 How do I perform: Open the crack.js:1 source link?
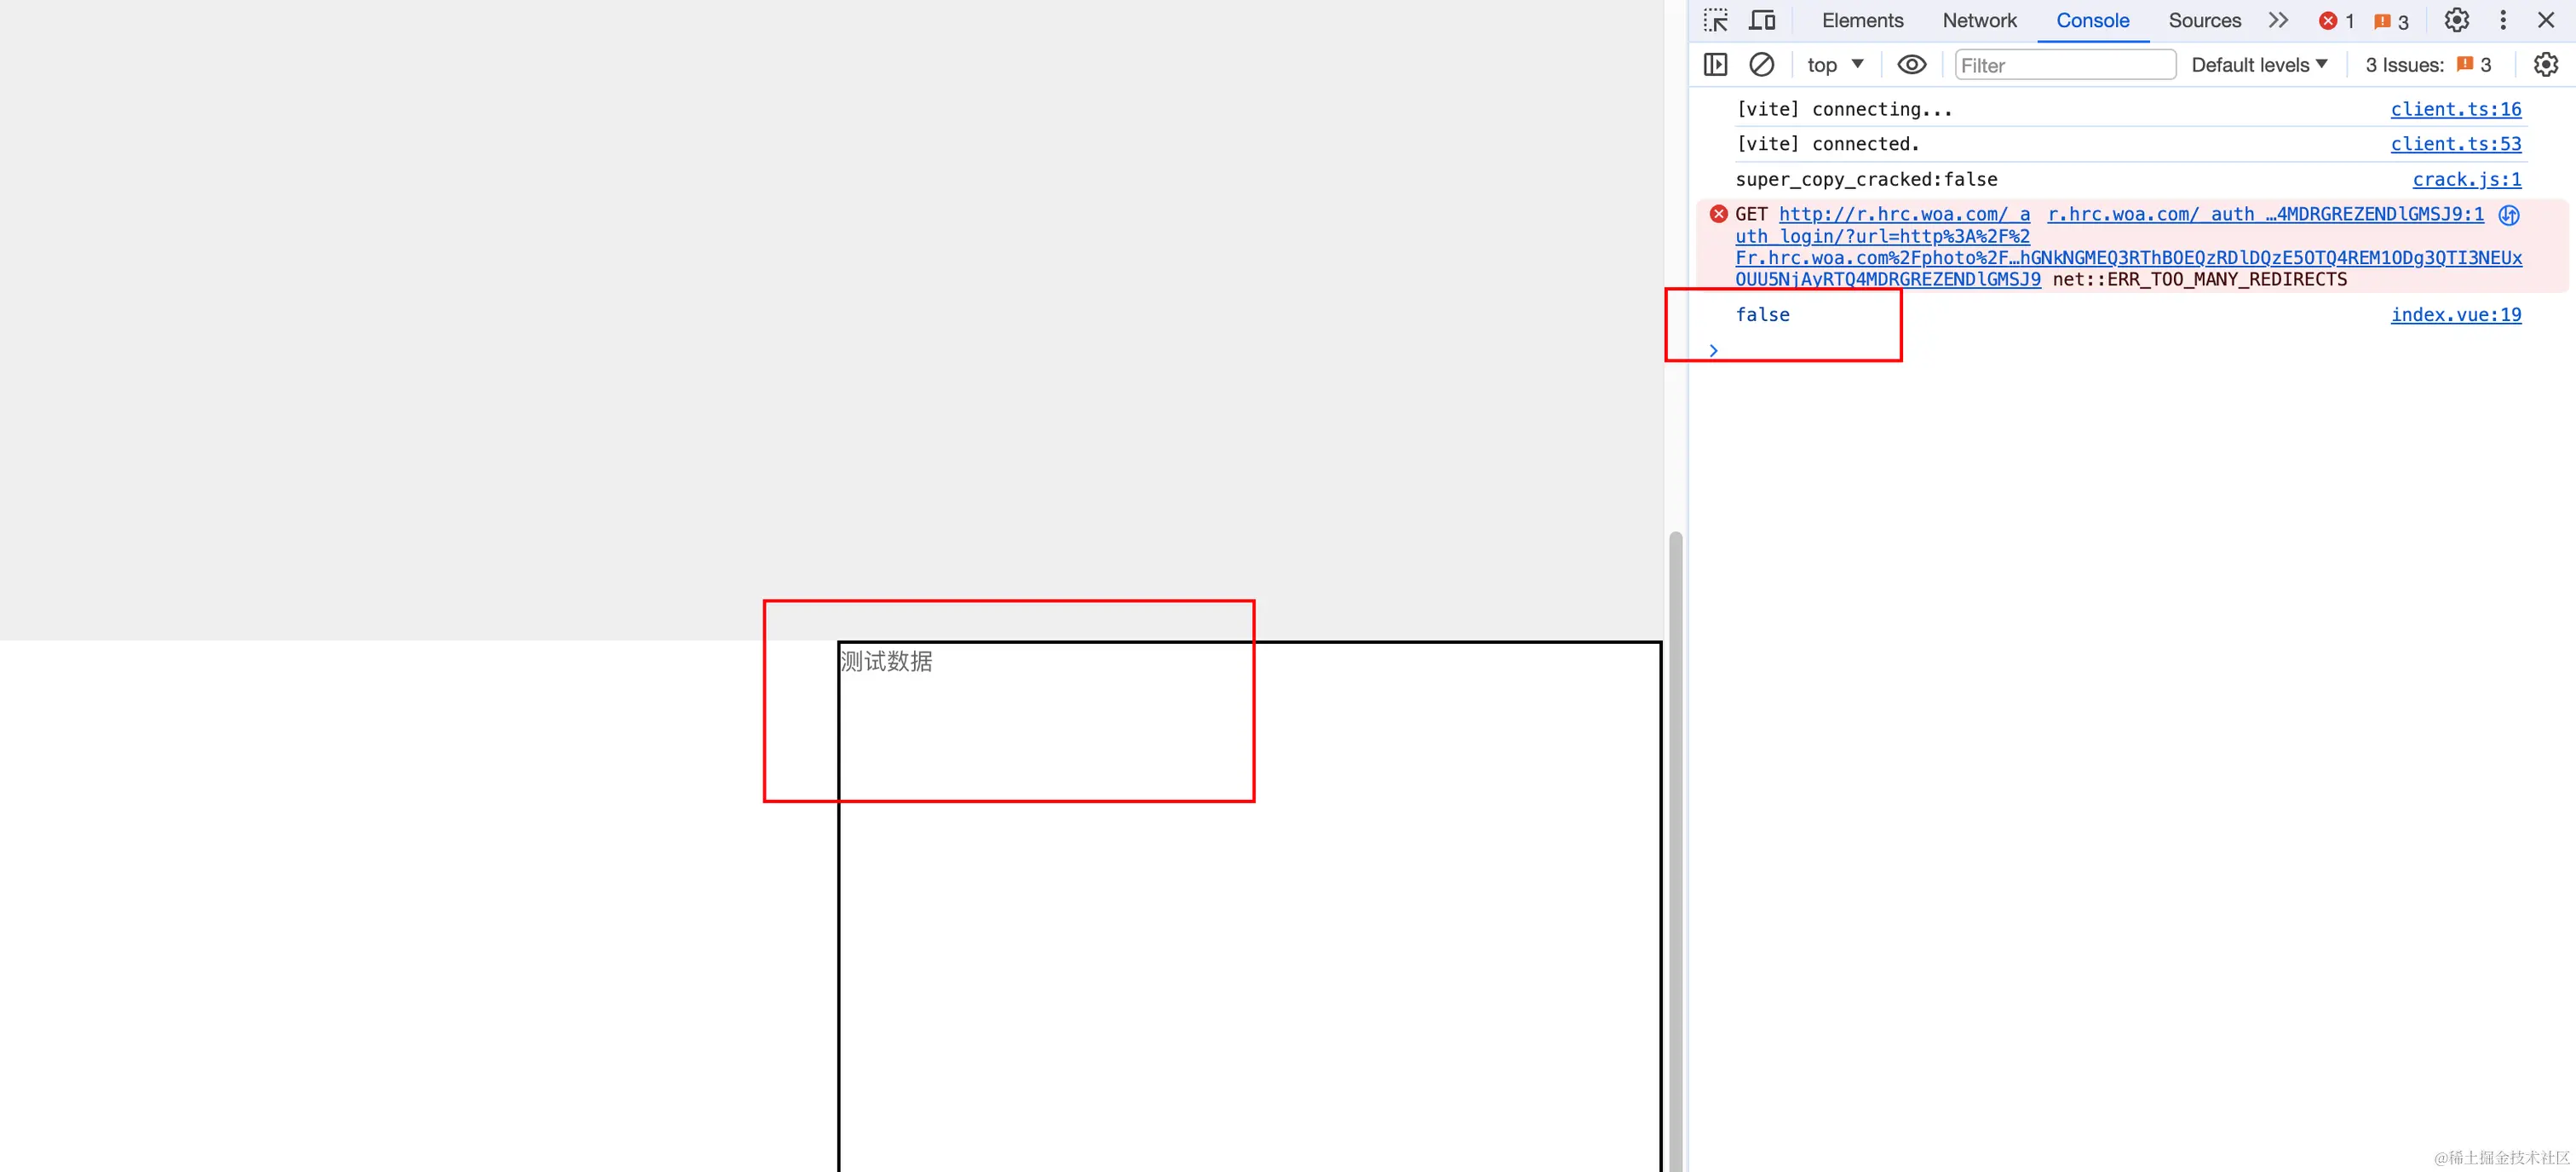tap(2466, 180)
